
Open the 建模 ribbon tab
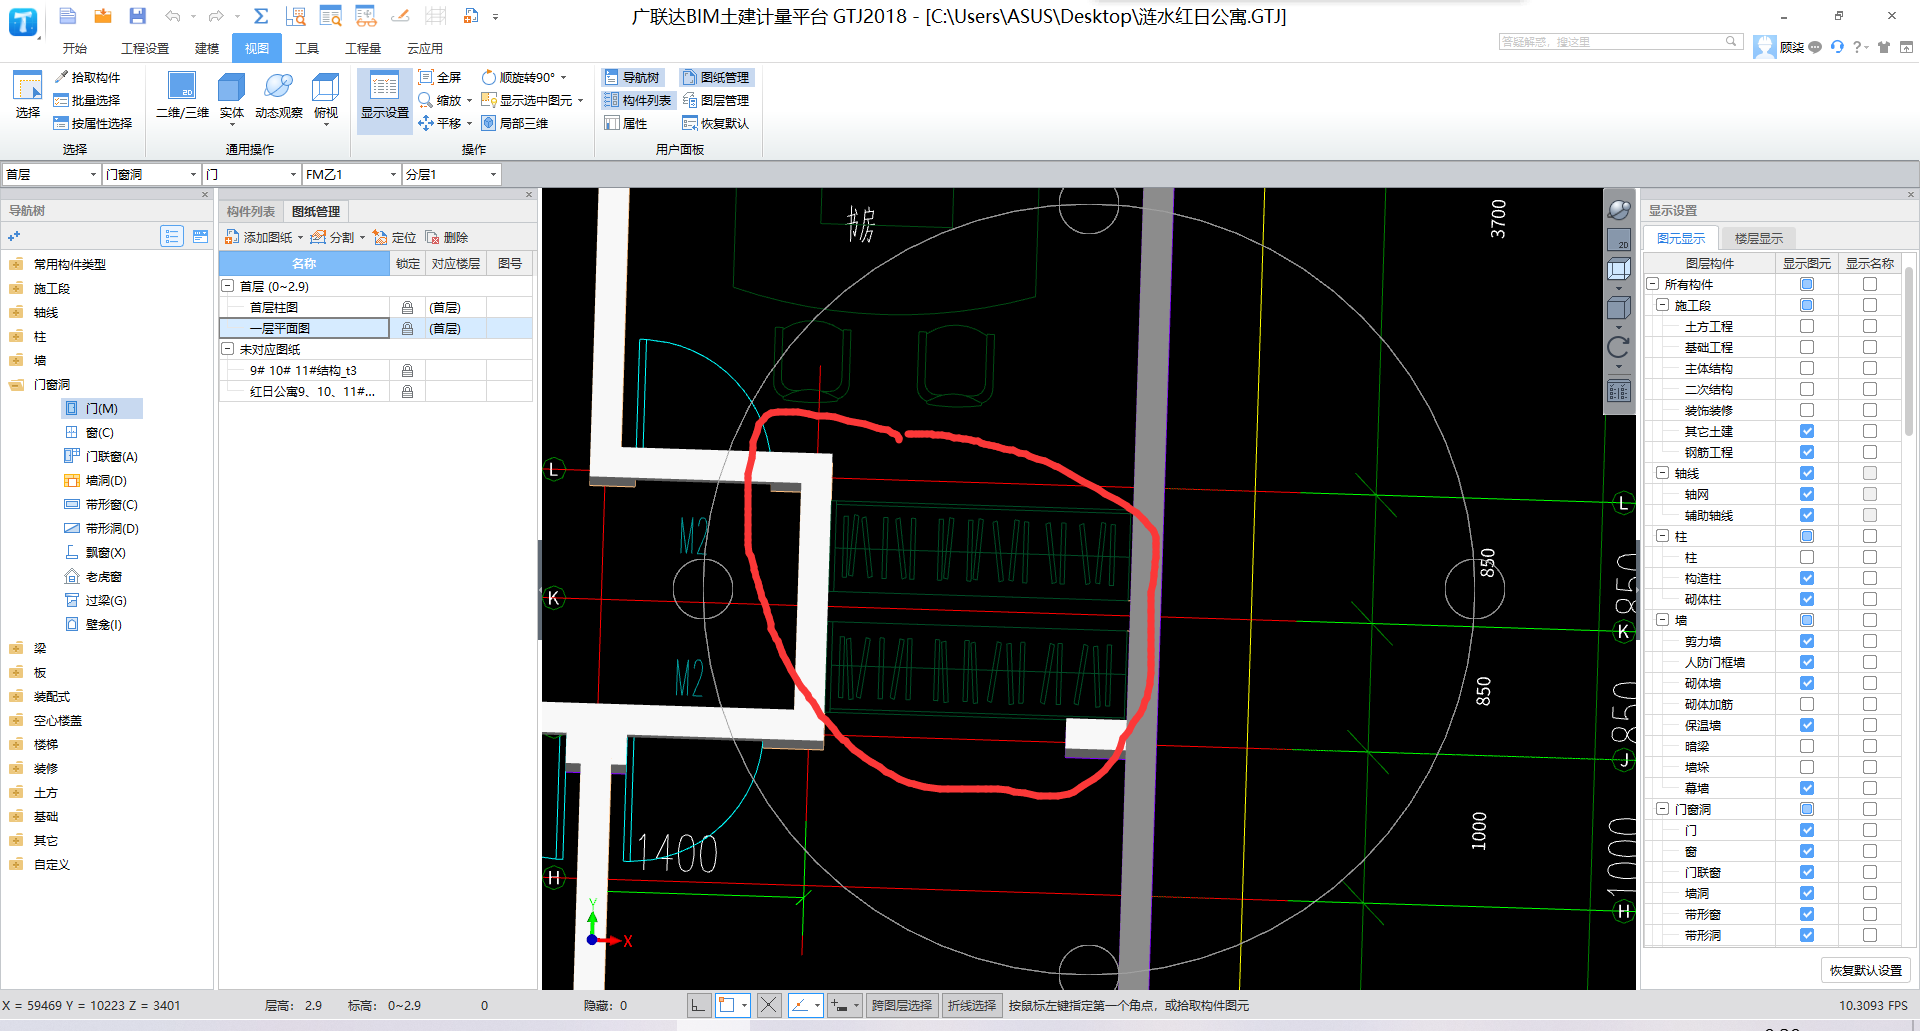pos(207,48)
